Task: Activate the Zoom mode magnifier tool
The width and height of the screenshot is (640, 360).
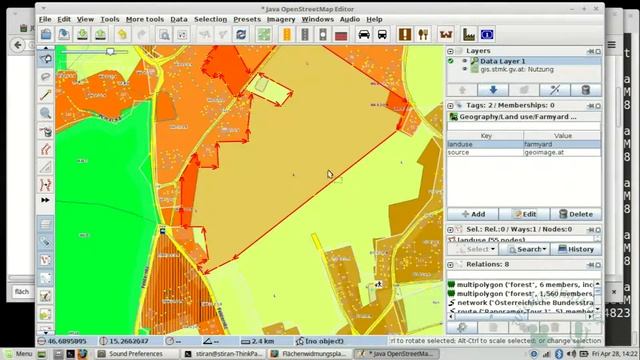Action: pos(46,113)
